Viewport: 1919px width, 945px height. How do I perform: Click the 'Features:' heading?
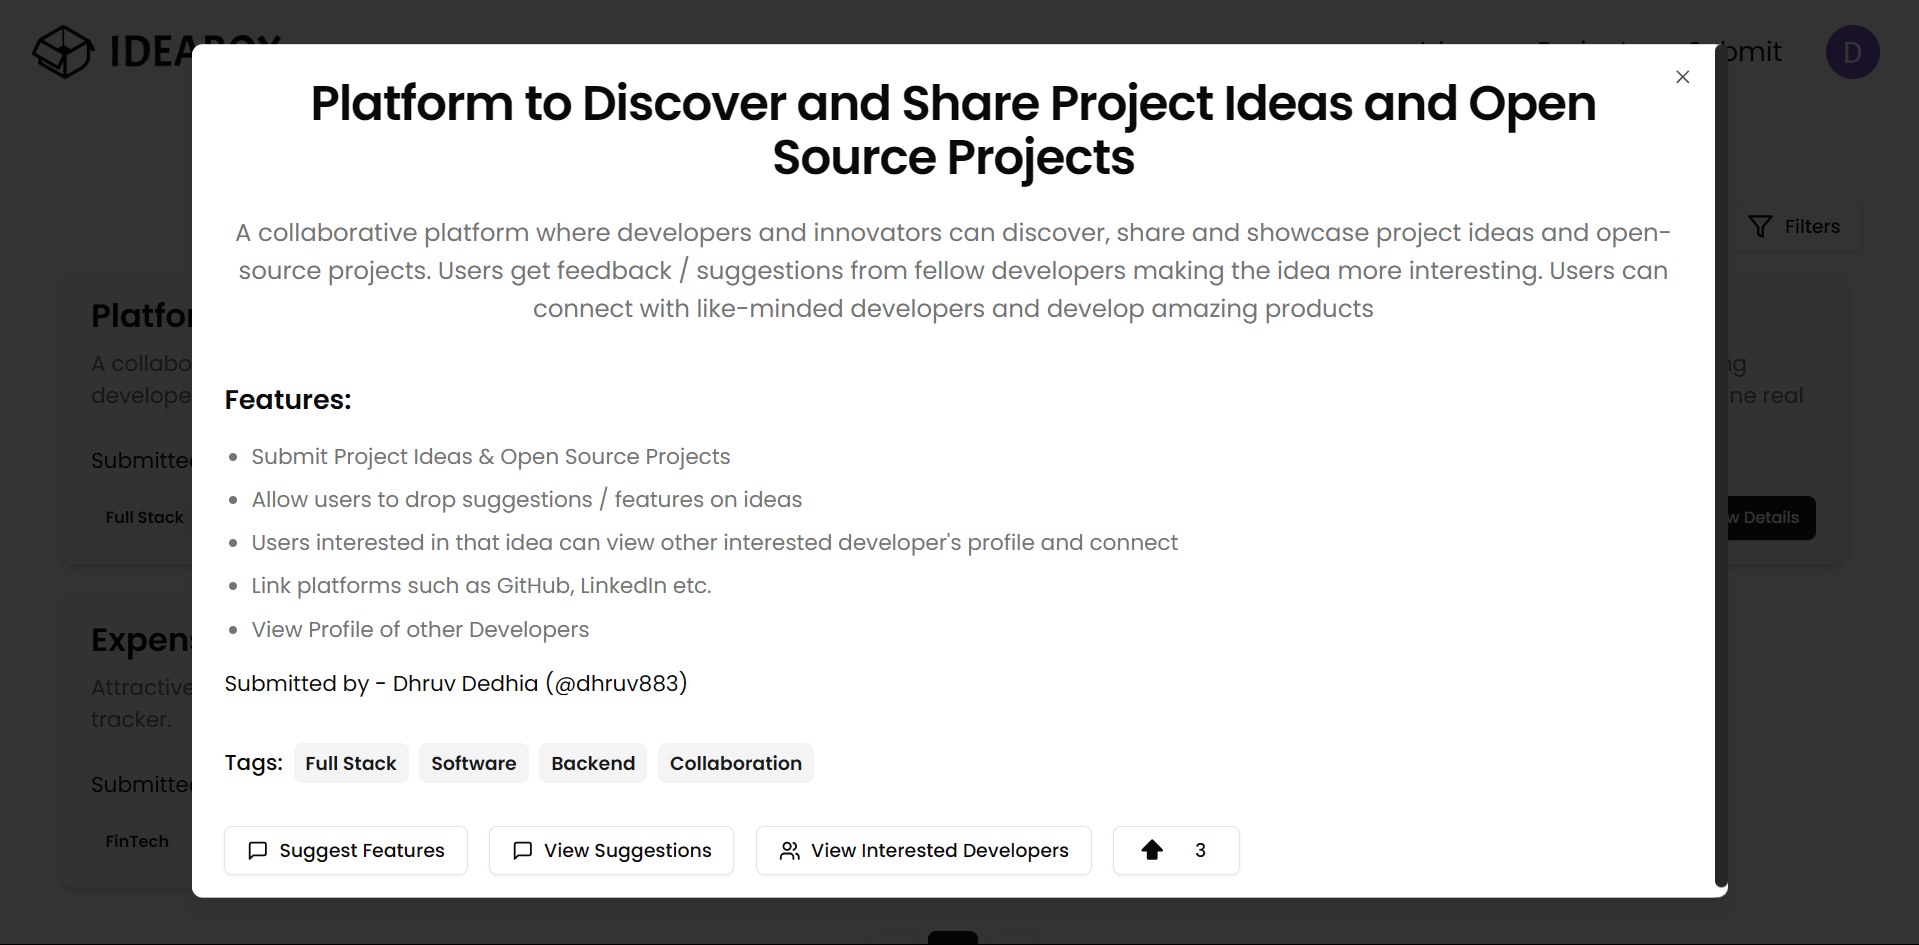pos(288,400)
